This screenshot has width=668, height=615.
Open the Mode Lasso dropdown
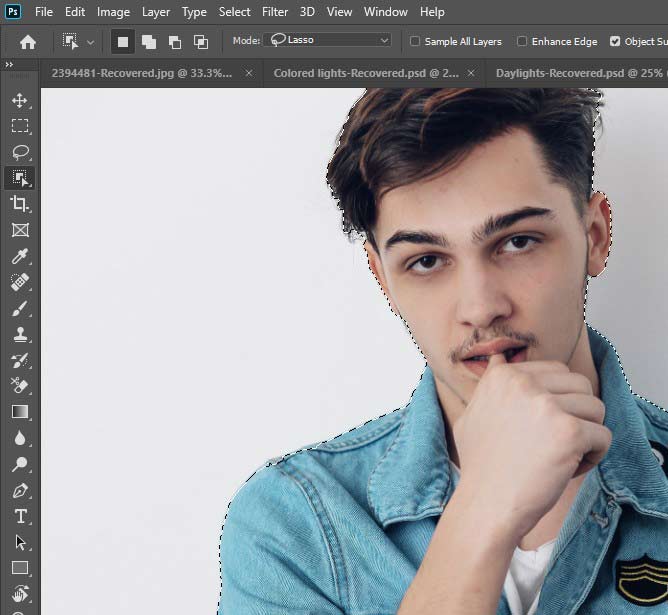click(x=327, y=40)
